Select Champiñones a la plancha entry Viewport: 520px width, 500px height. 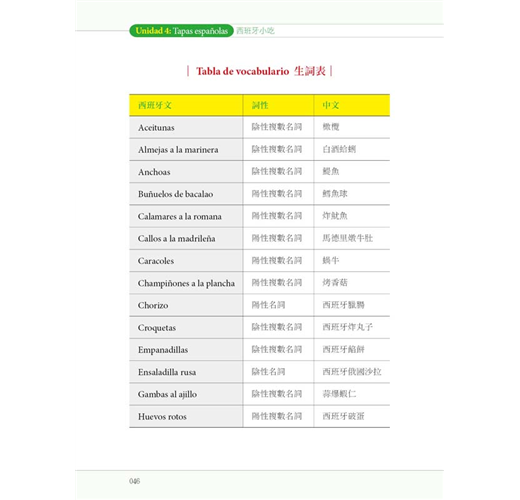pos(186,283)
